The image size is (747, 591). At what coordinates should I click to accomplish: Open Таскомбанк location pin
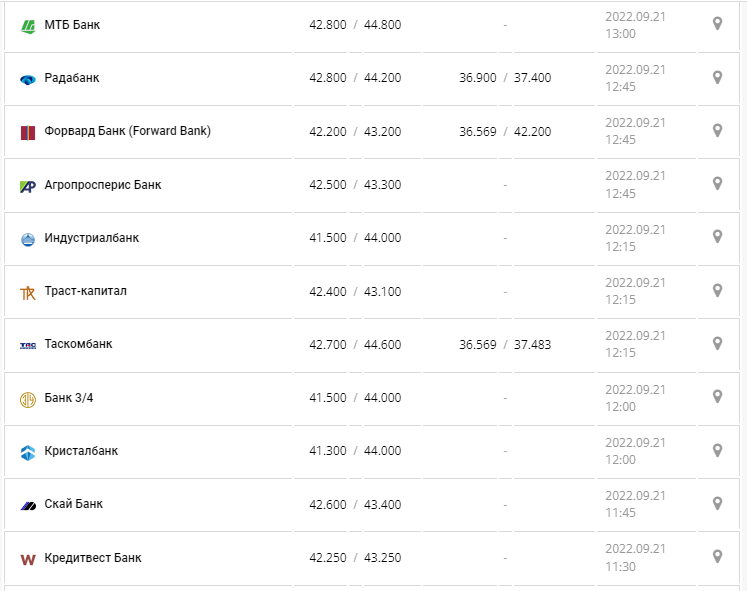717,343
